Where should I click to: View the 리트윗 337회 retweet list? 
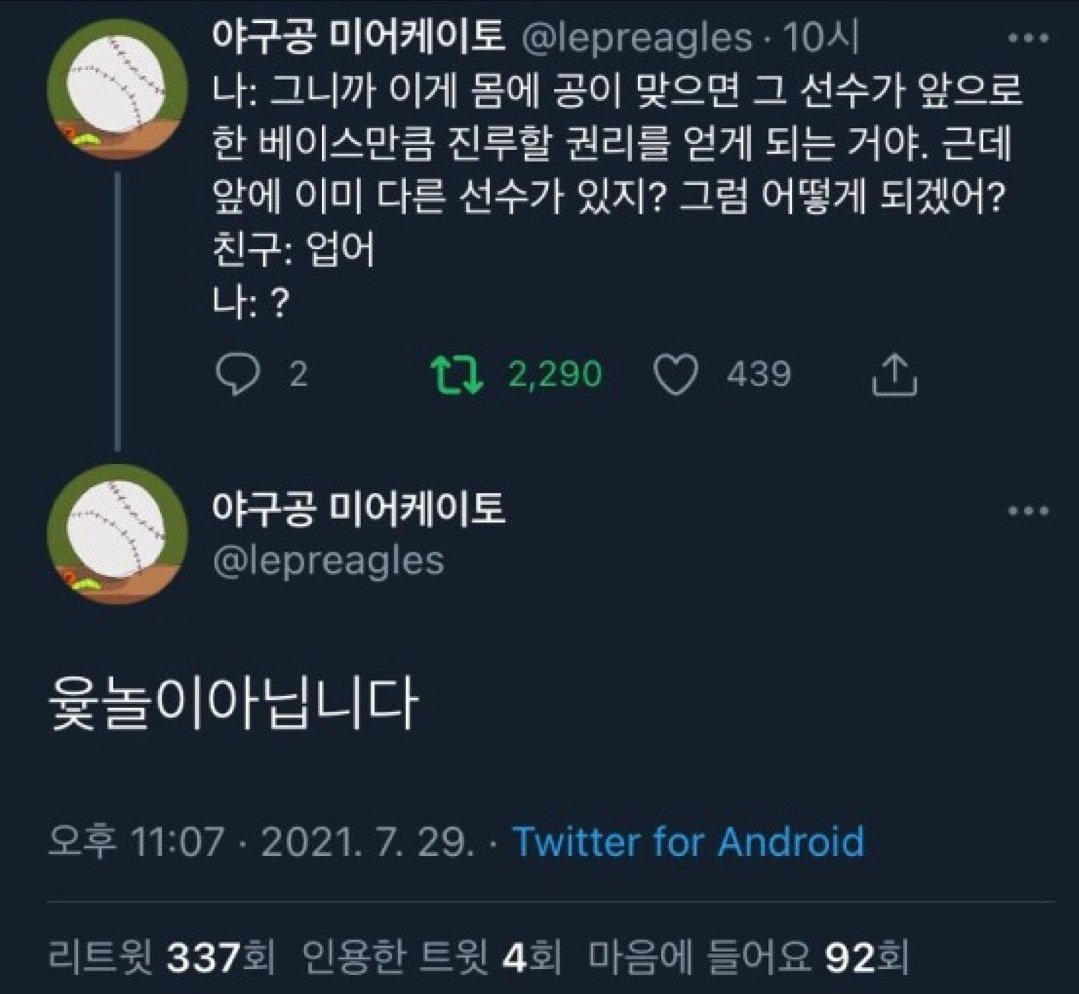click(x=162, y=960)
